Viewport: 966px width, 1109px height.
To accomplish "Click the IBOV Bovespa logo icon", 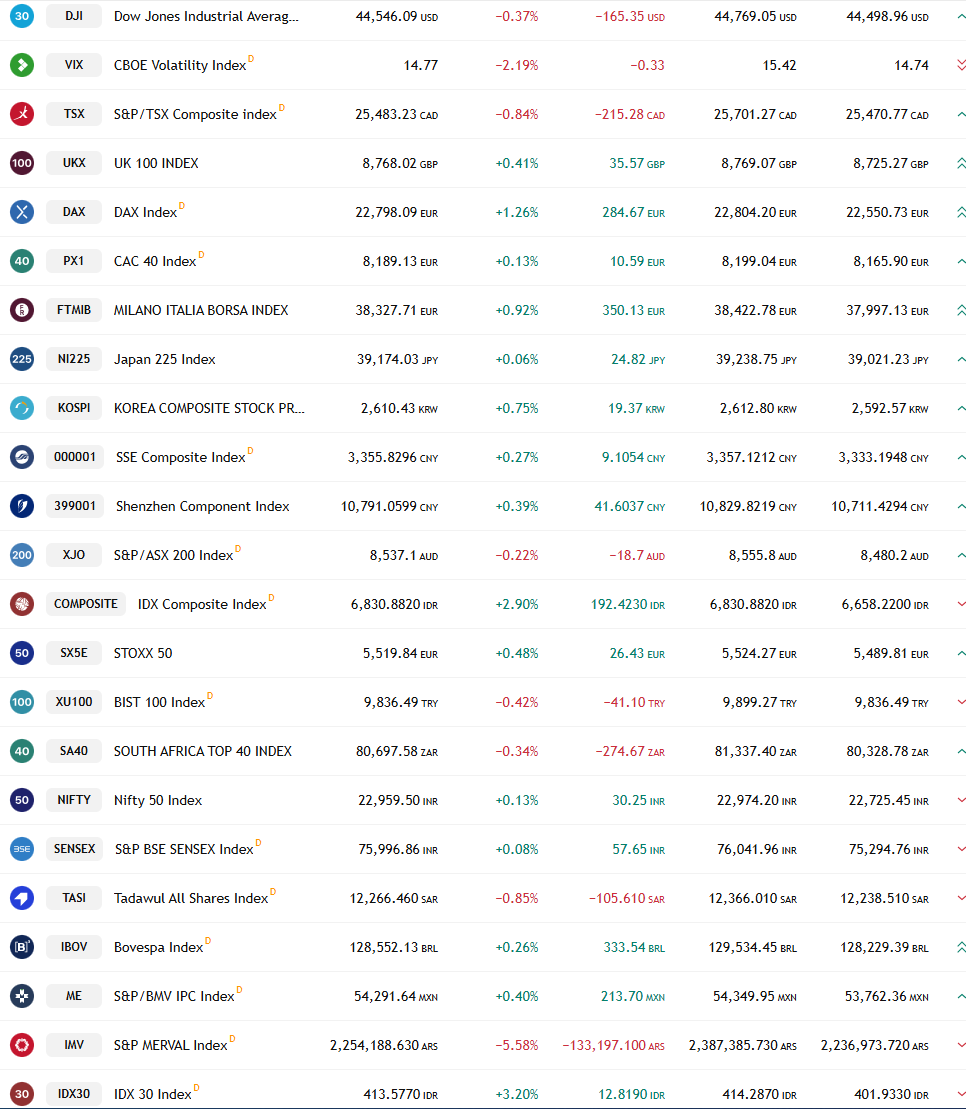I will tap(22, 946).
